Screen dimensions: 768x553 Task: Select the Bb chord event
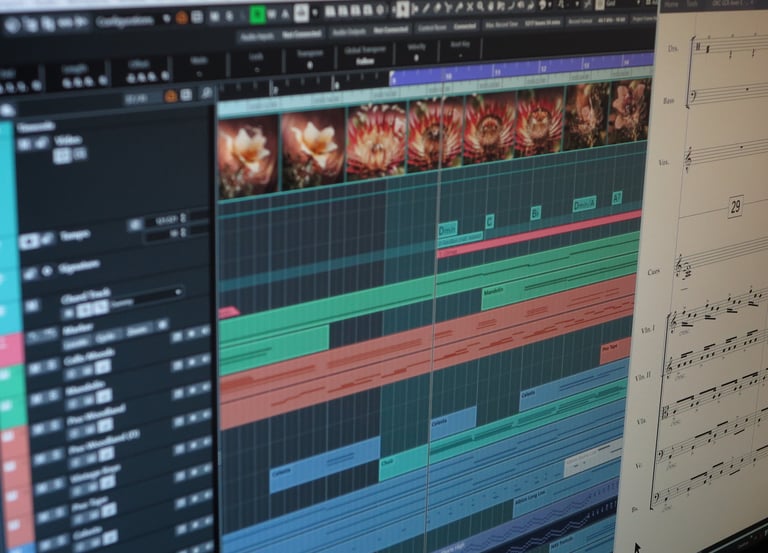535,213
